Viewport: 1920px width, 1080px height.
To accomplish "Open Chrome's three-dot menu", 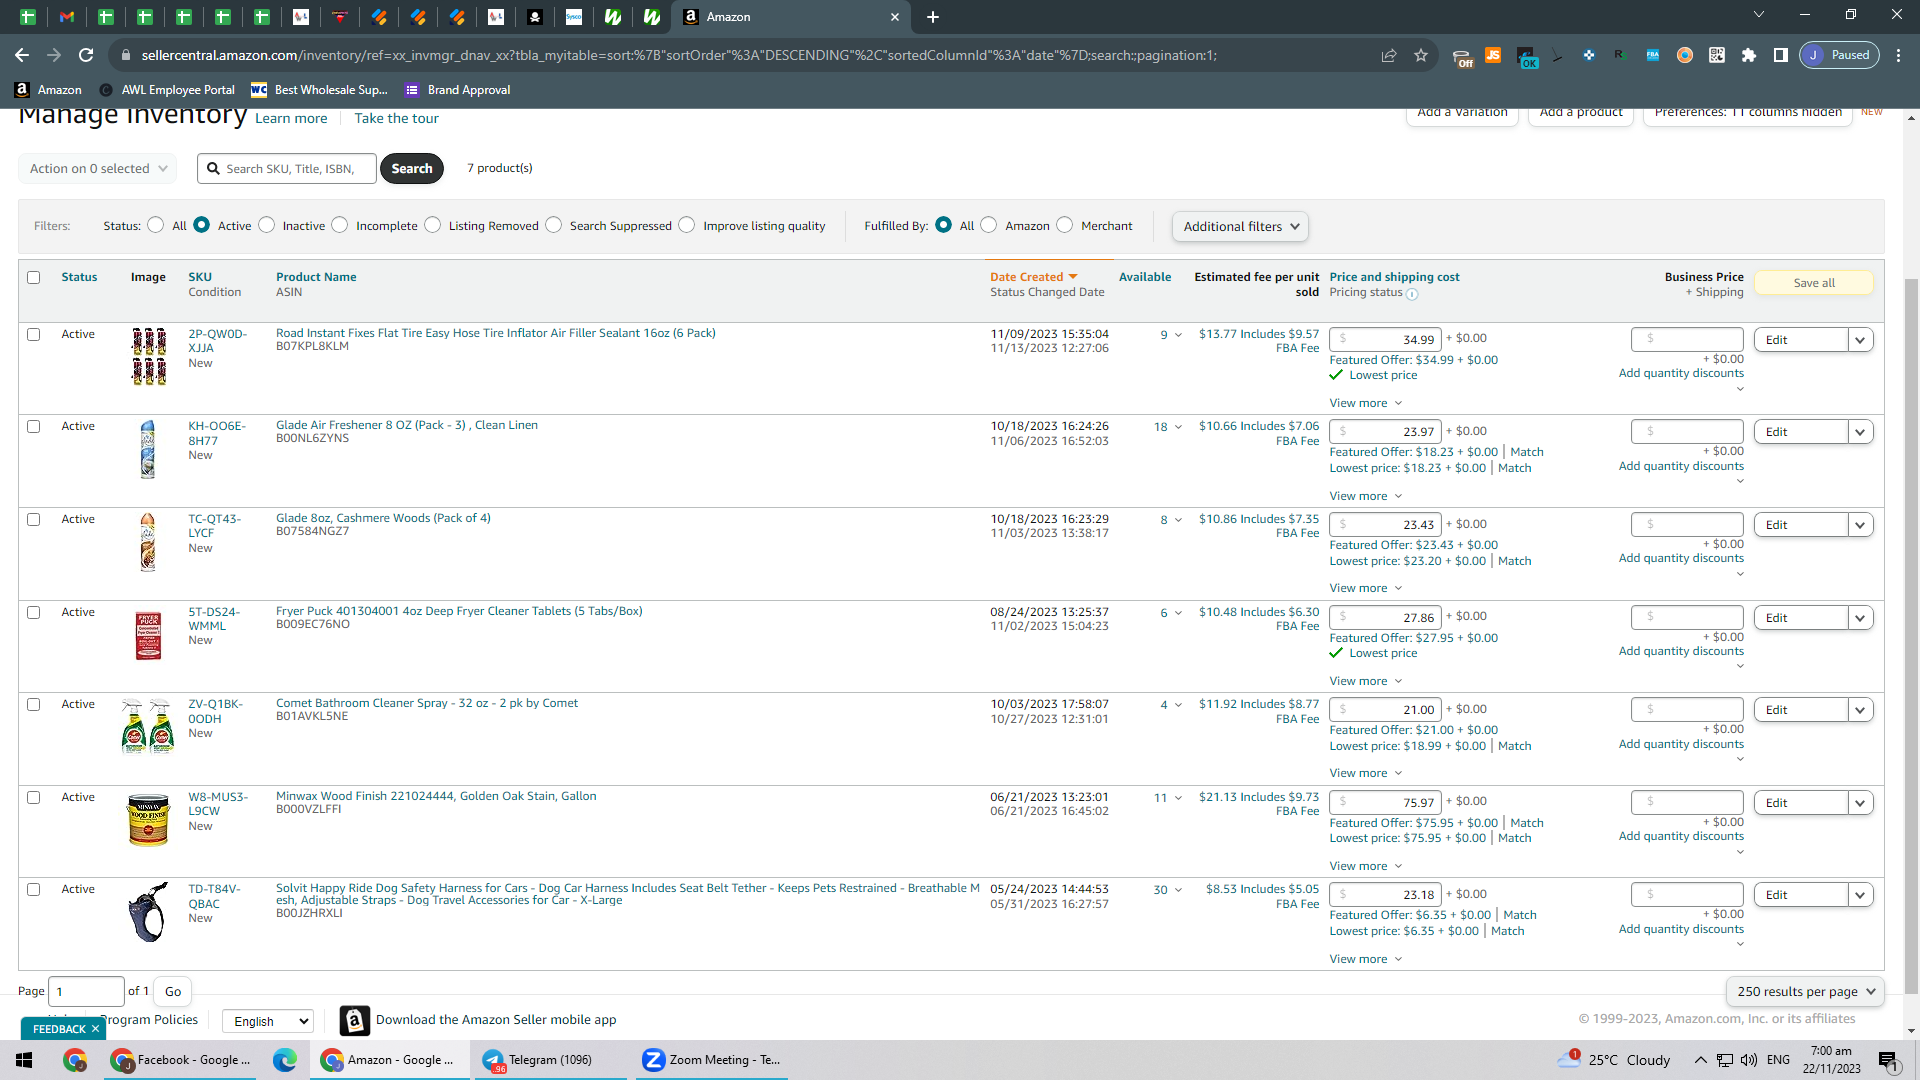I will [1899, 55].
